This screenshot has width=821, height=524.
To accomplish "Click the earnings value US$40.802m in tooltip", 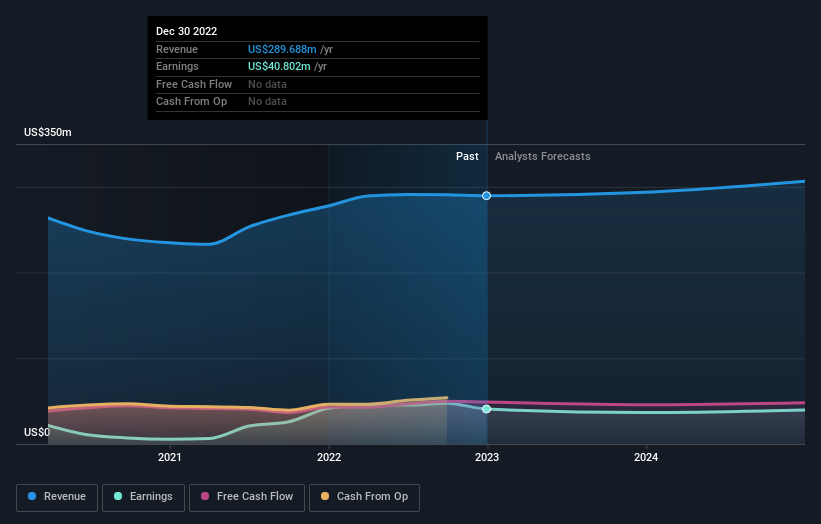I will pyautogui.click(x=279, y=66).
